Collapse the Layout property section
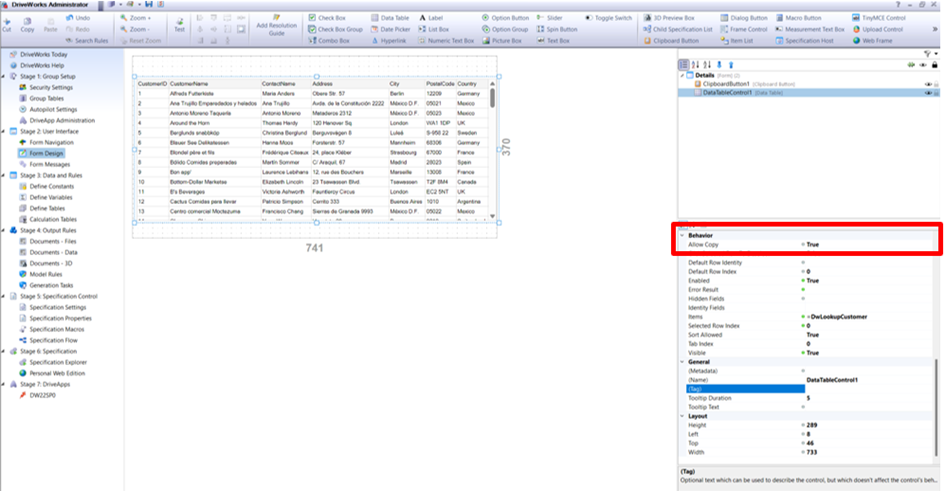Image resolution: width=945 pixels, height=491 pixels. [x=682, y=416]
